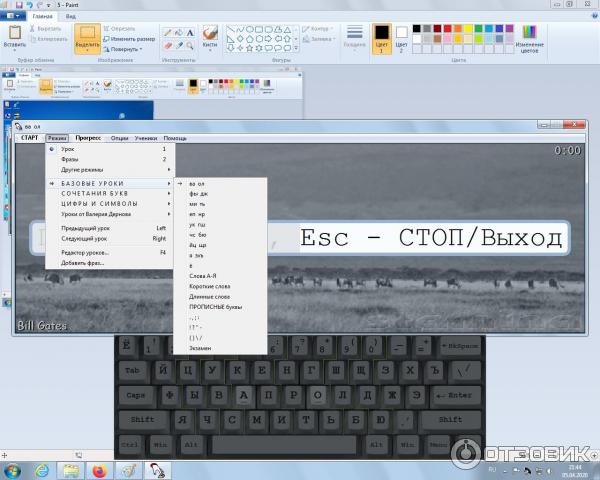
Task: Click Предыдущий урок menu command
Action: pyautogui.click(x=110, y=228)
